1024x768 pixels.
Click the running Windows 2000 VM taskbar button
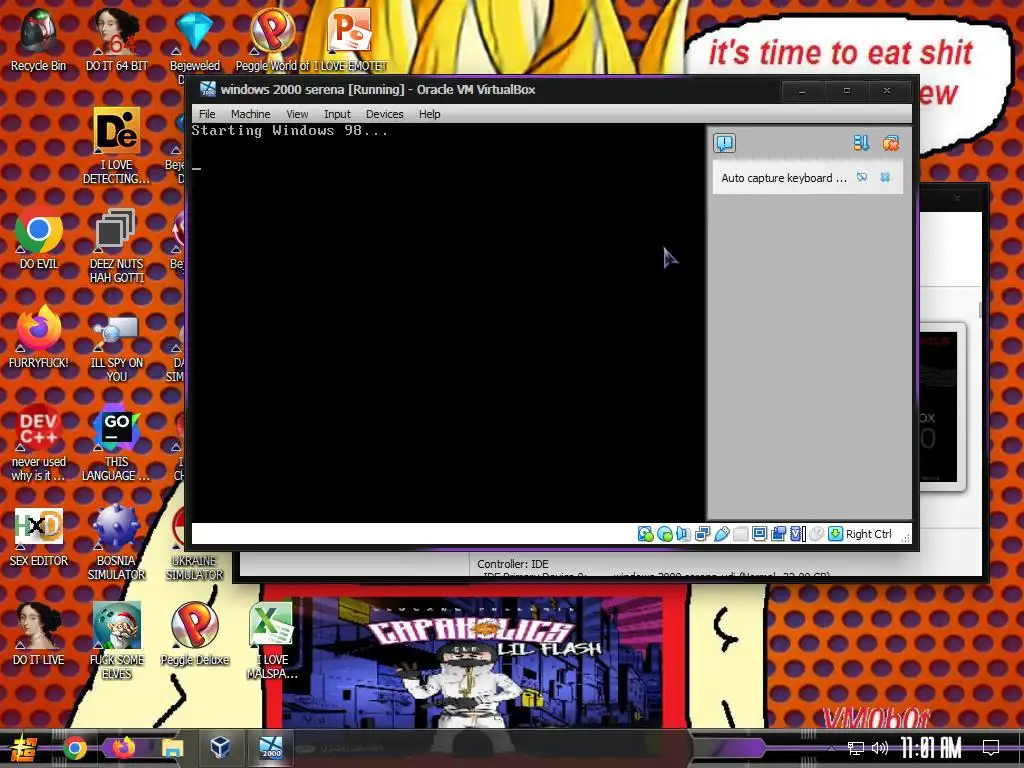tap(270, 747)
